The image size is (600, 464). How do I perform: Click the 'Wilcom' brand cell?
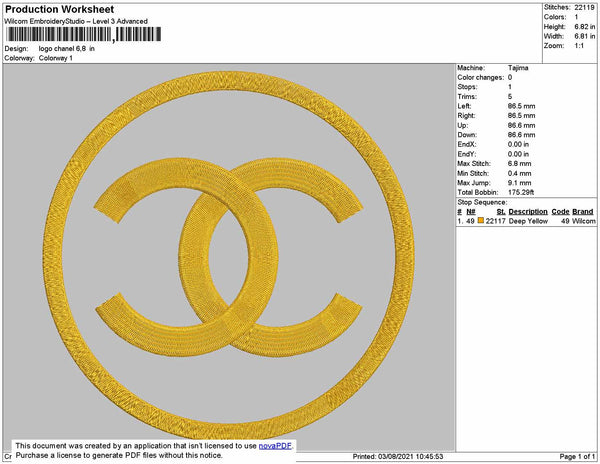pyautogui.click(x=584, y=221)
